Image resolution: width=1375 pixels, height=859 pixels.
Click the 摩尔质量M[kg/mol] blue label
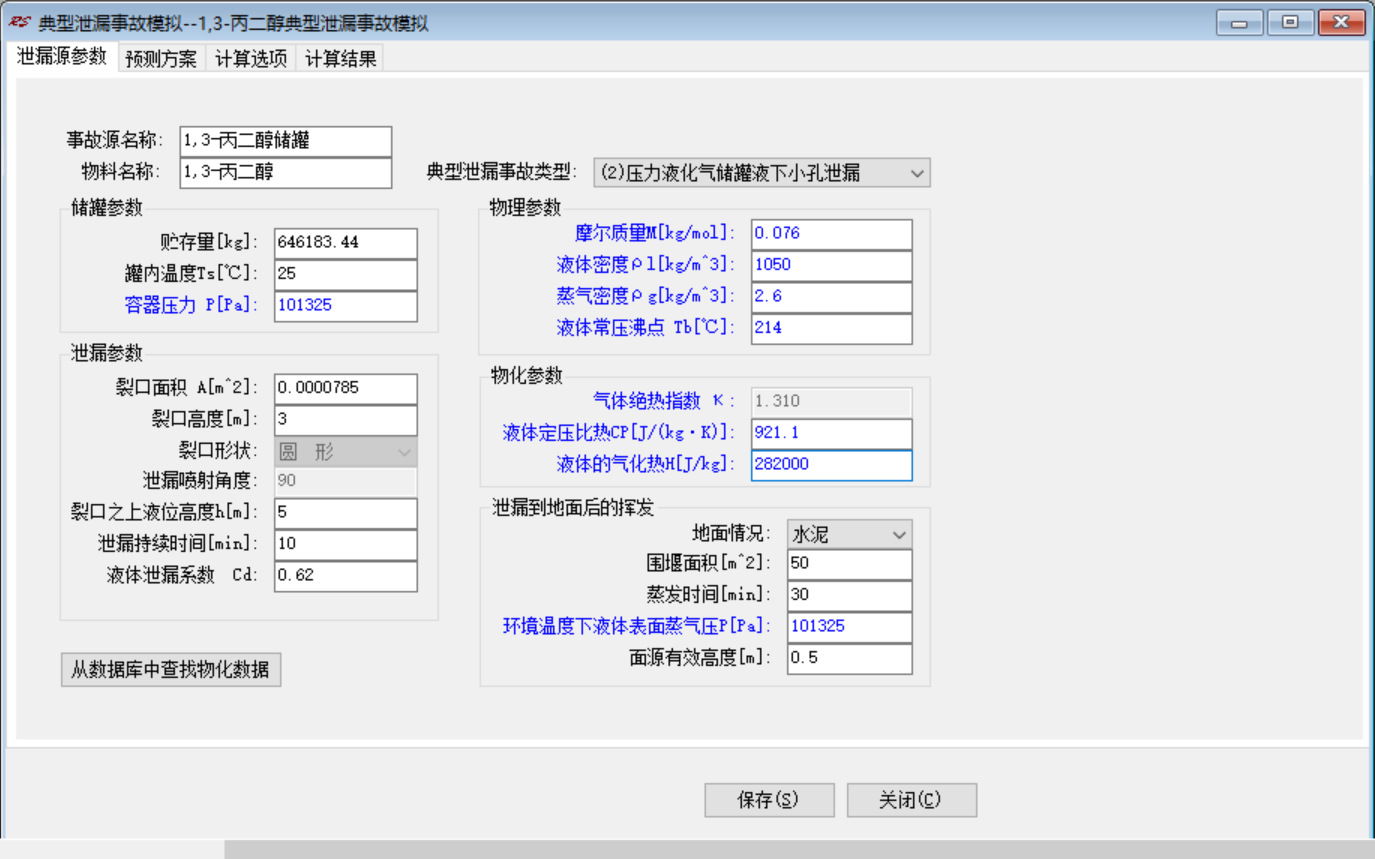[x=654, y=234]
